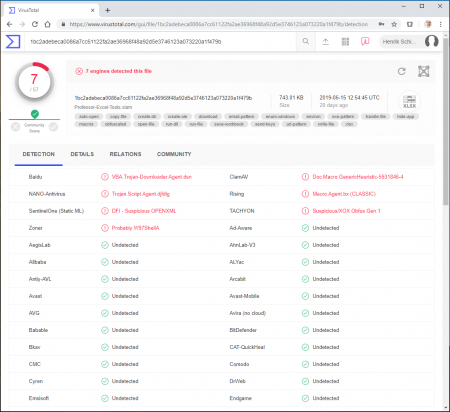Click the community score thumbs-up icon

(x=53, y=127)
